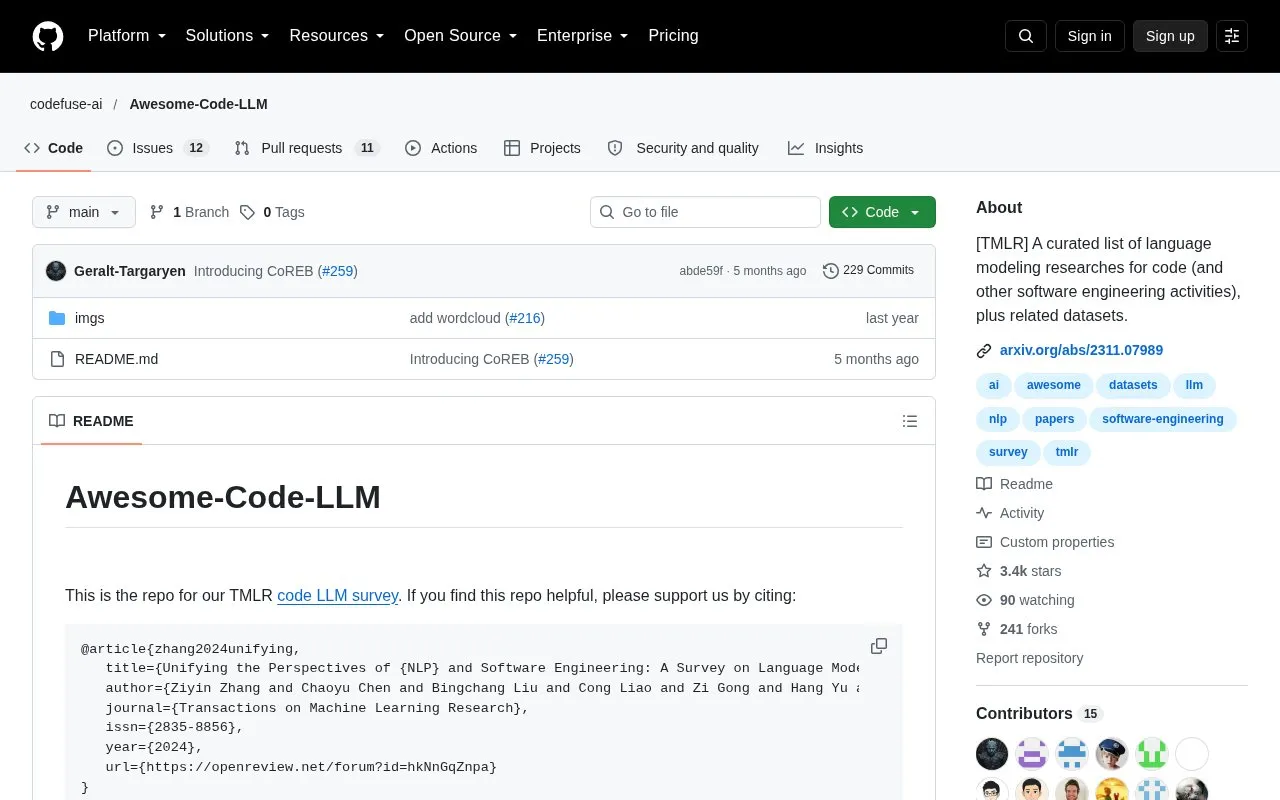The image size is (1280, 800).
Task: Click the GitHub logo icon
Action: (48, 36)
